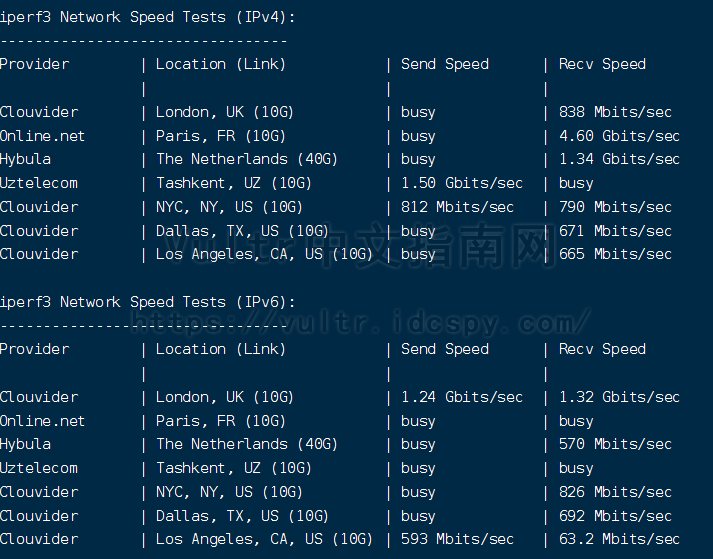
Task: Click "Location (Link)" header in the IPv6 table
Action: point(221,349)
